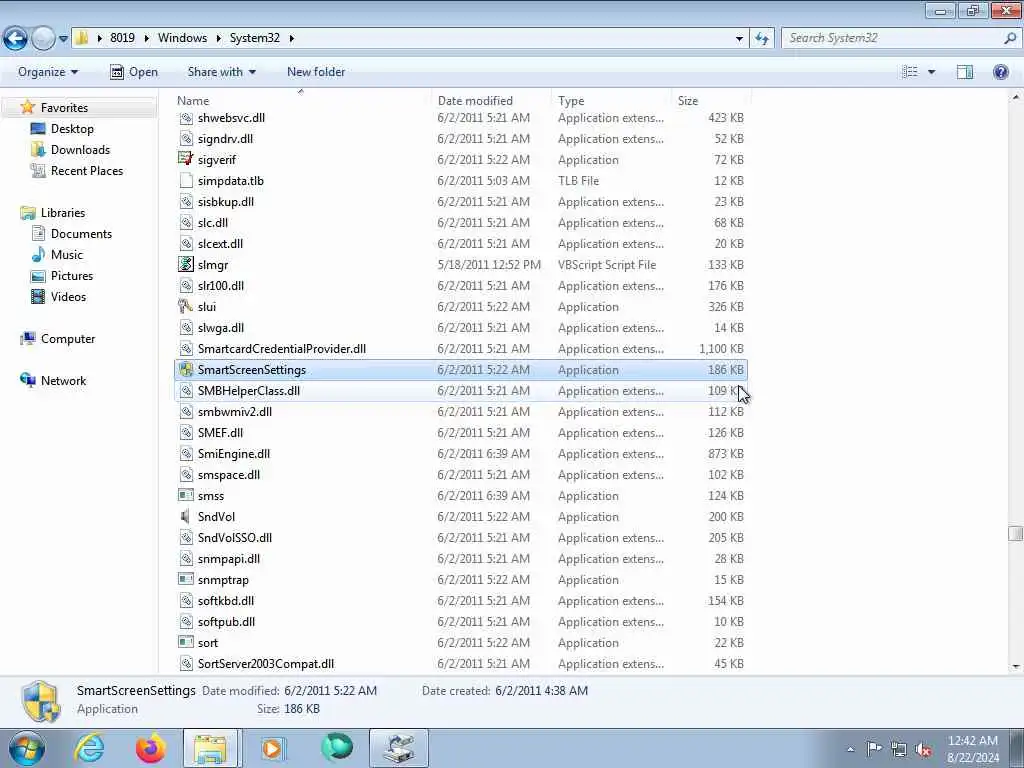
Task: Select the smss application icon
Action: [186, 496]
